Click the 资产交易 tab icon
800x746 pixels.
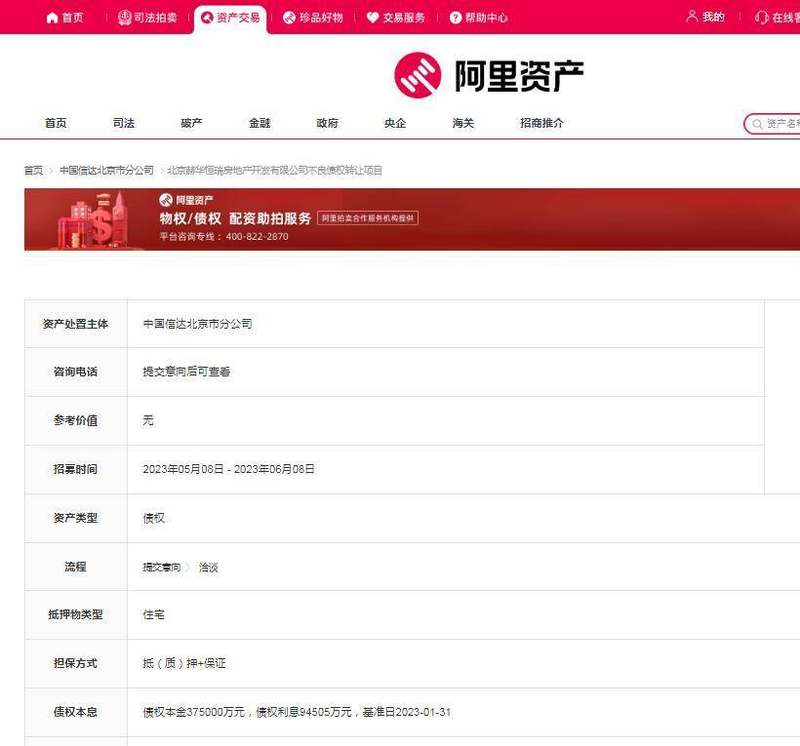(x=207, y=18)
